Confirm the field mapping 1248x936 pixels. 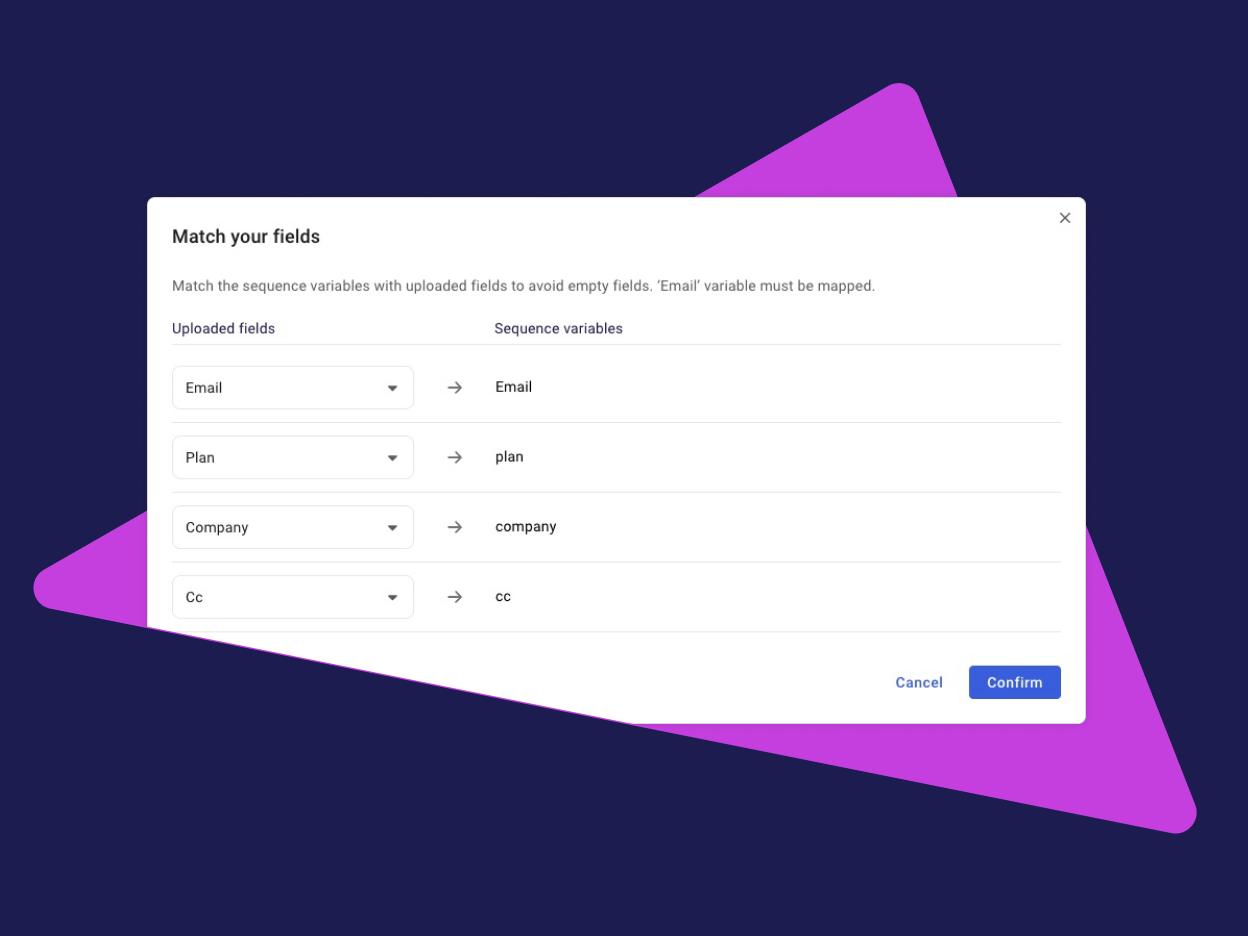click(1014, 682)
